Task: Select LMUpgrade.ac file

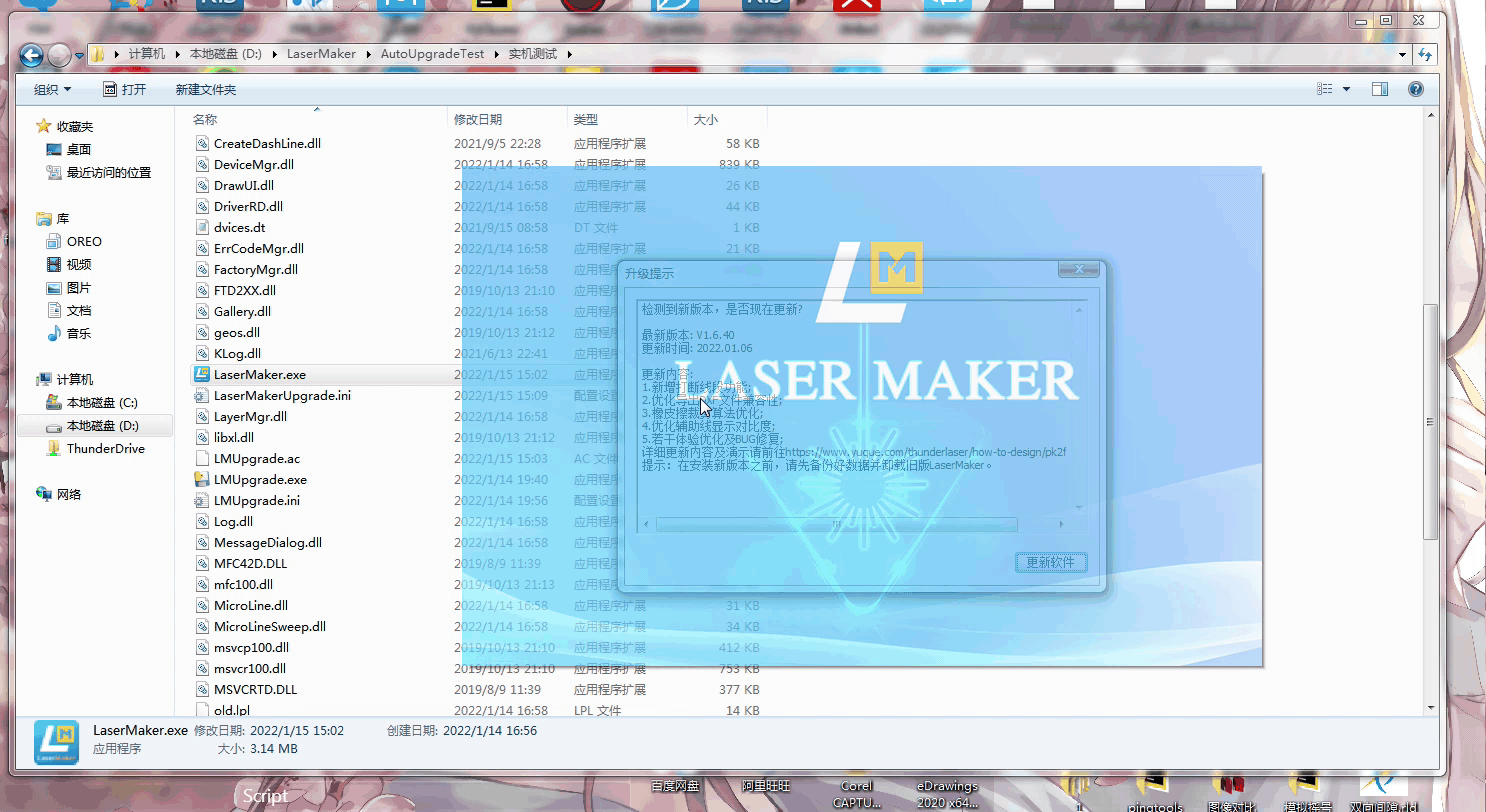Action: point(256,458)
